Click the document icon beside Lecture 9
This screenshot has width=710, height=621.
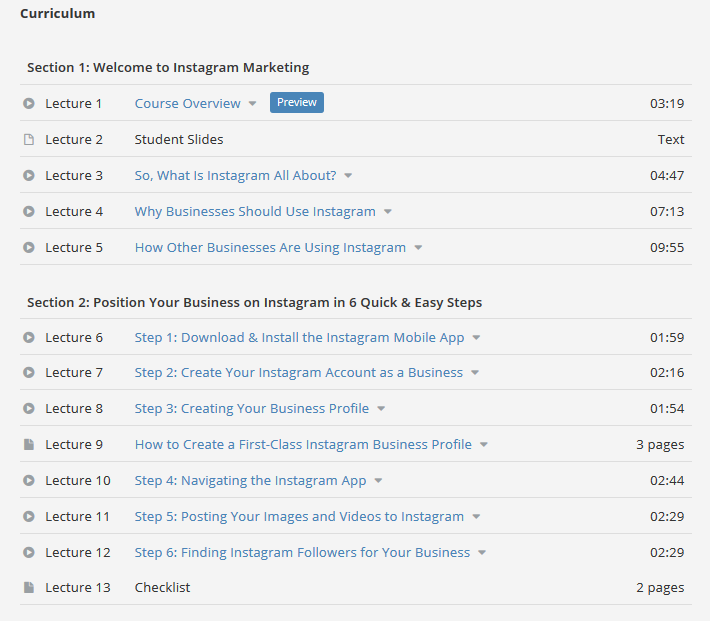click(29, 444)
